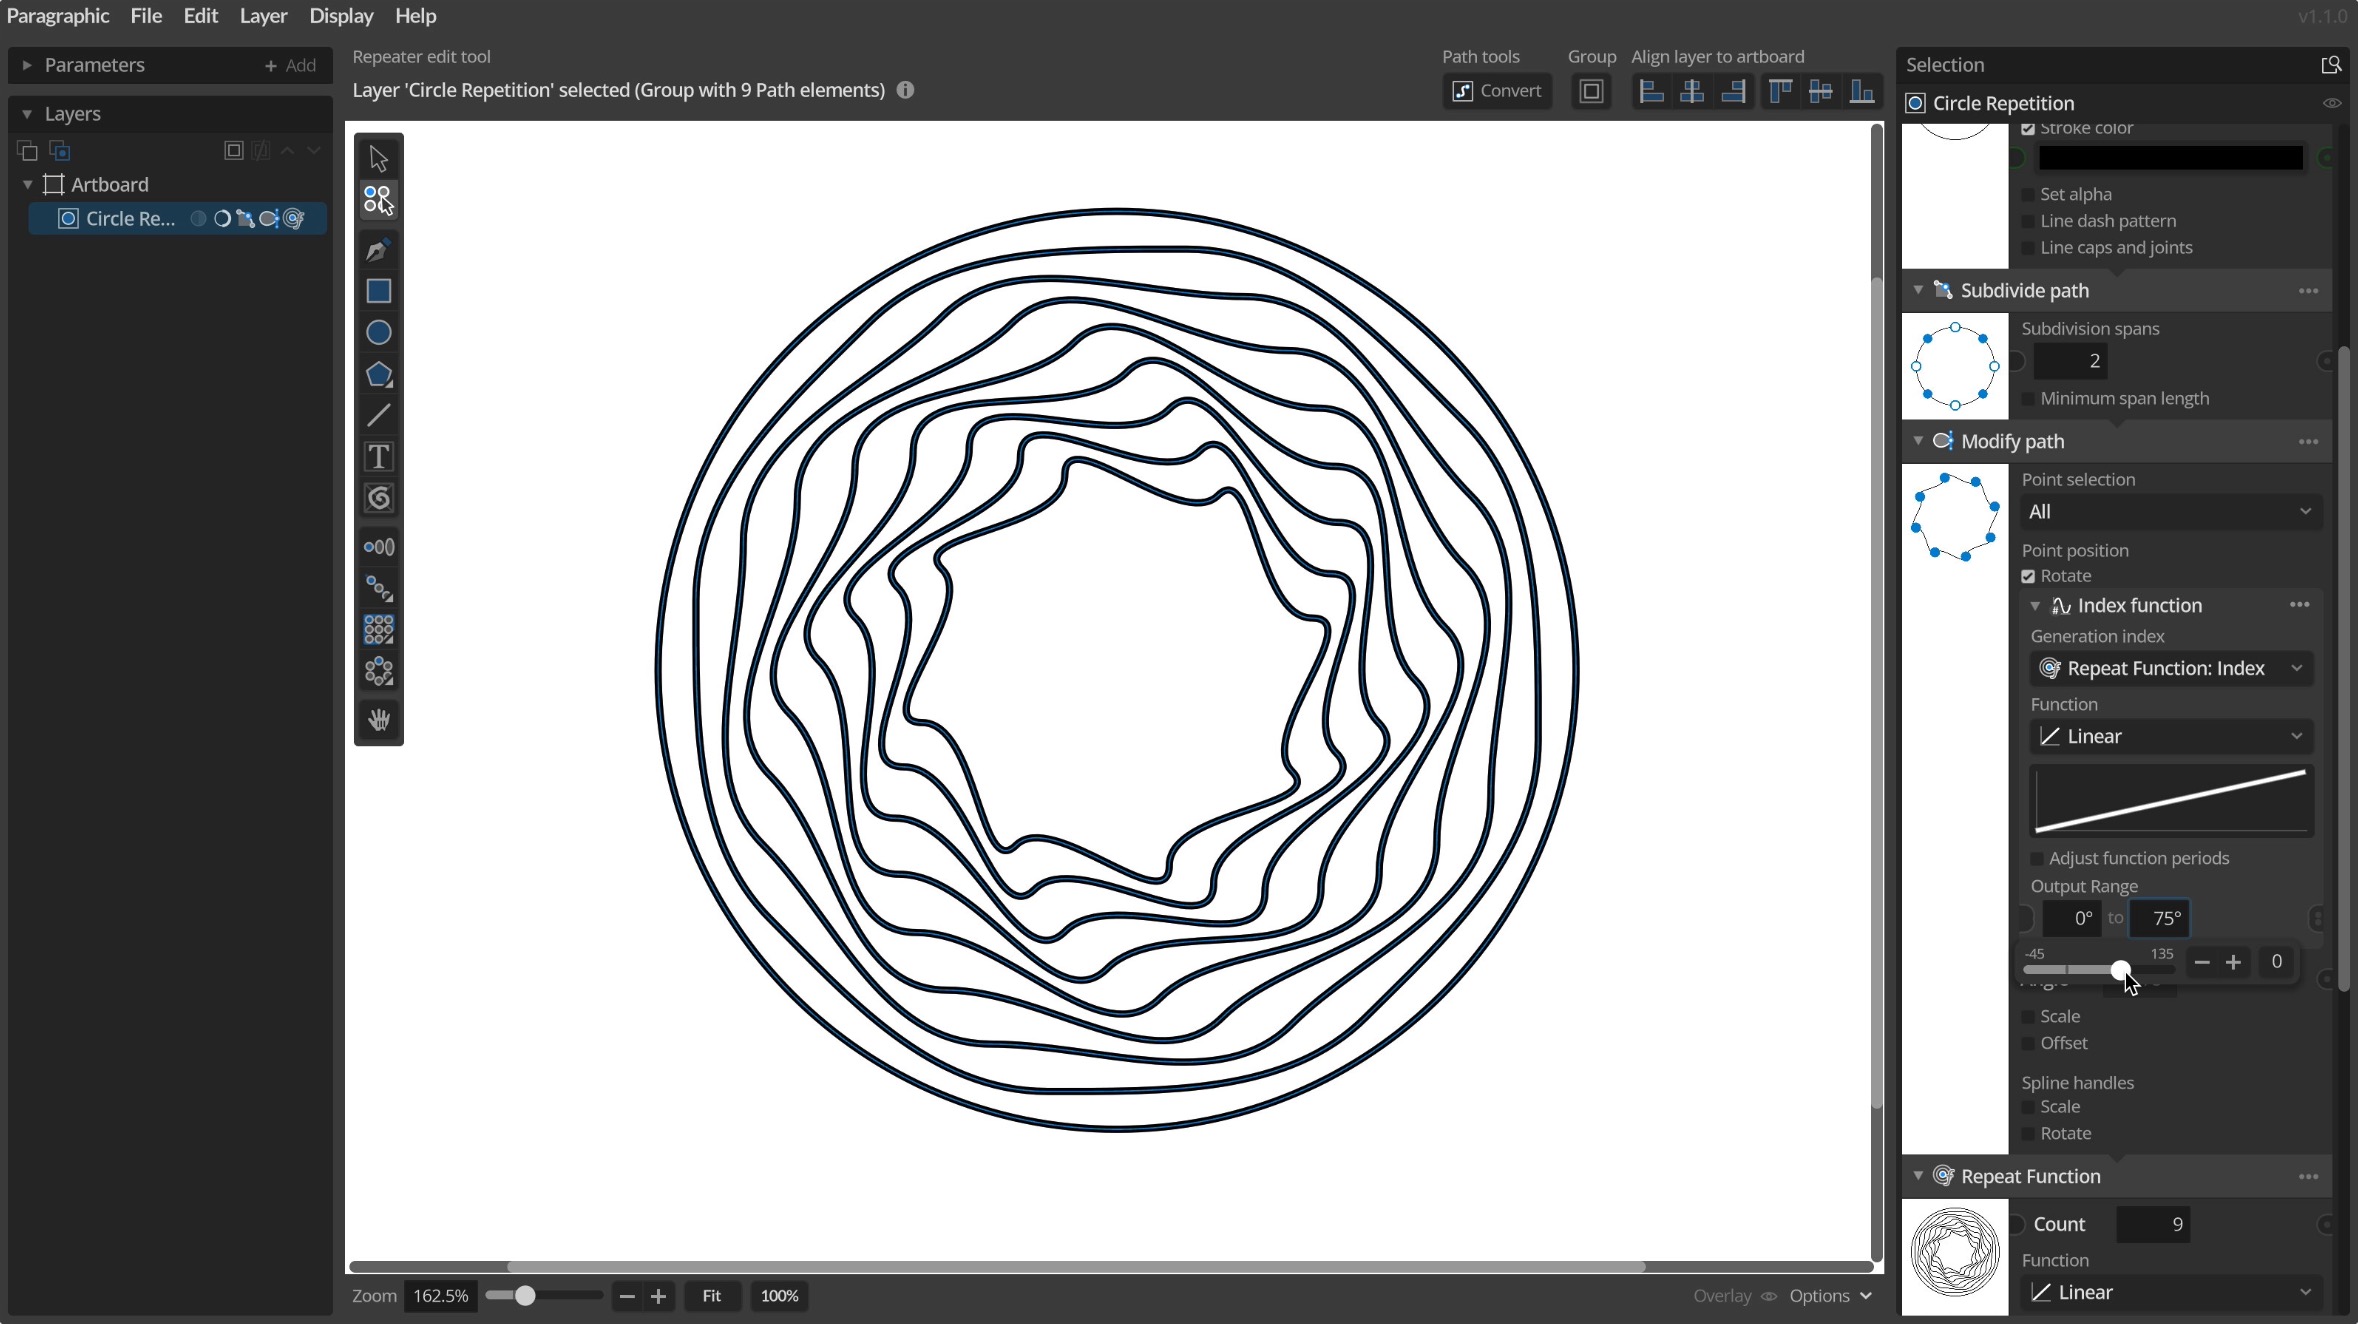Enable Adjust function periods checkbox
The width and height of the screenshot is (2358, 1324).
coord(2037,859)
